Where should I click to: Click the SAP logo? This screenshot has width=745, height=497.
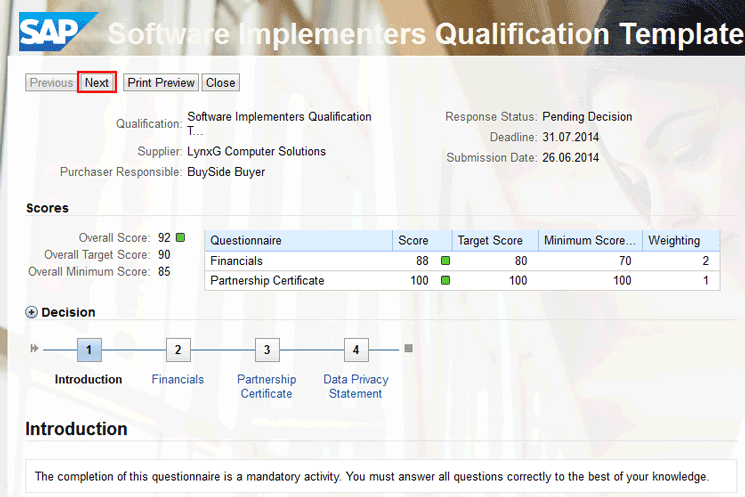pos(57,31)
